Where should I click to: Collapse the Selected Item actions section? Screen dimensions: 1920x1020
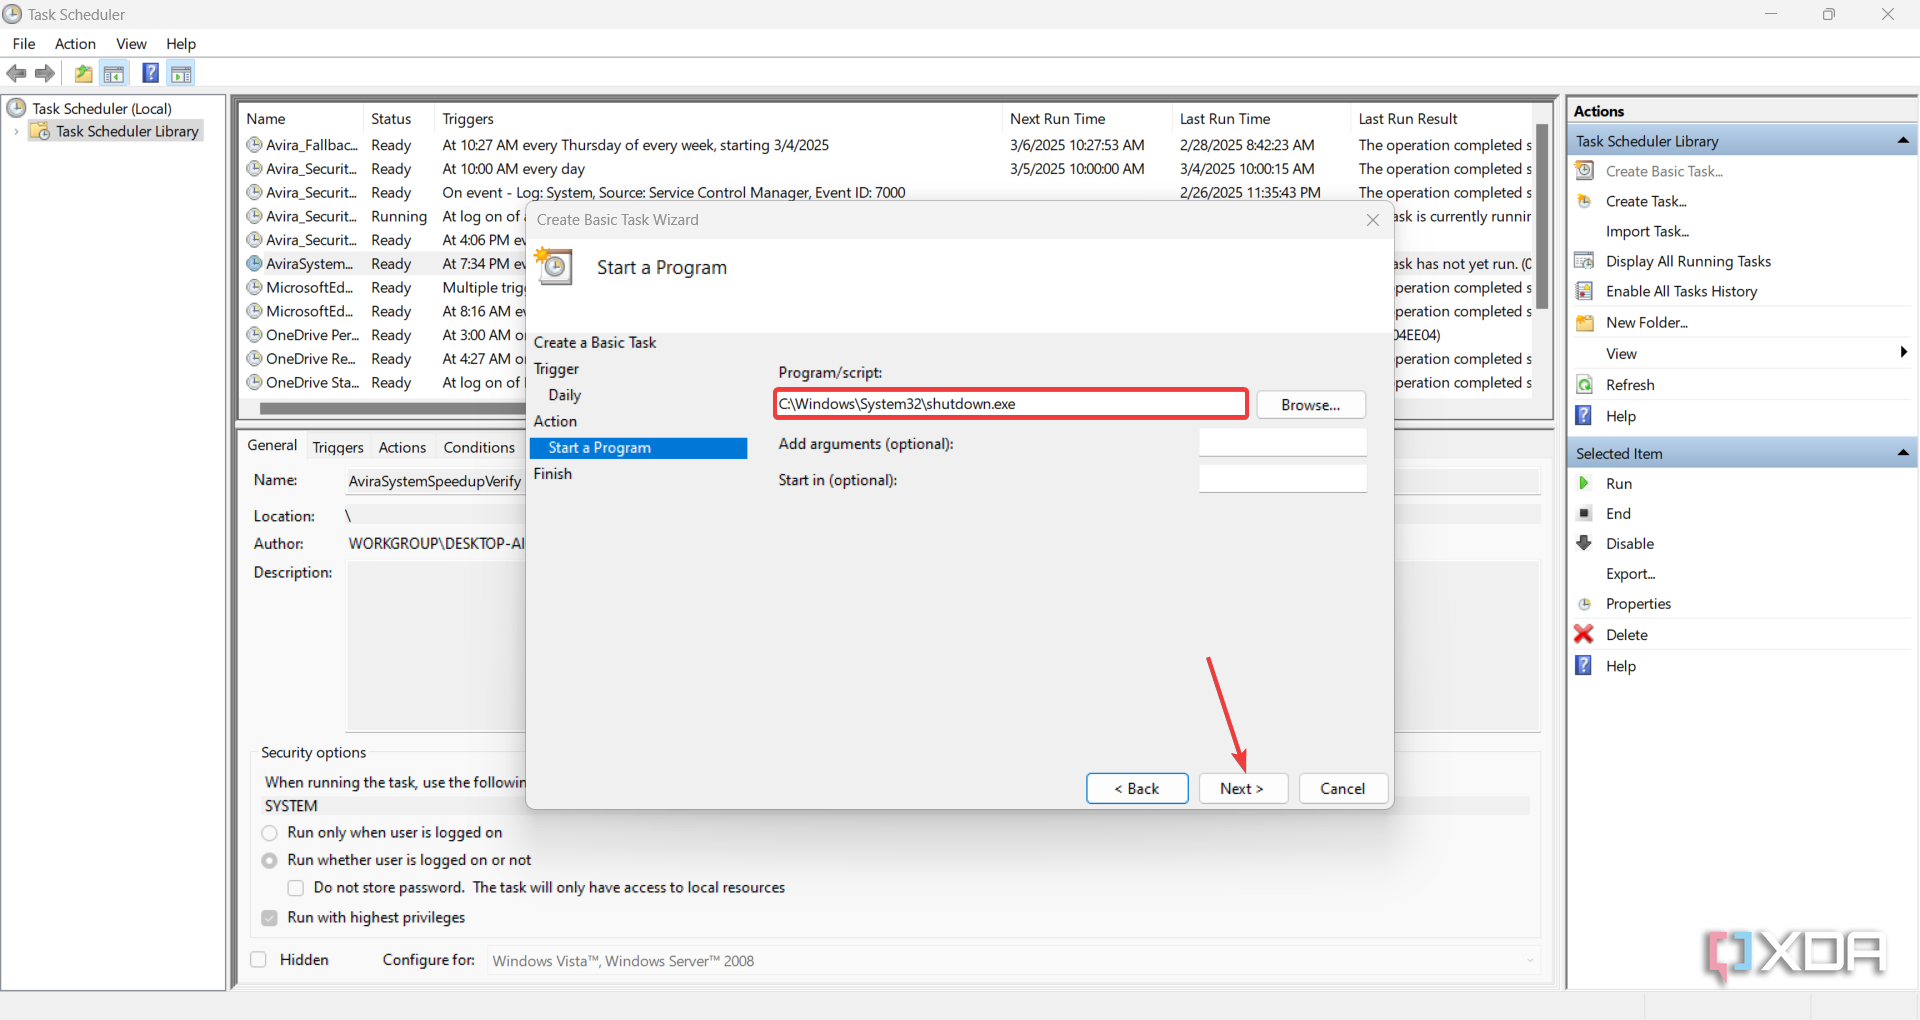pos(1903,453)
